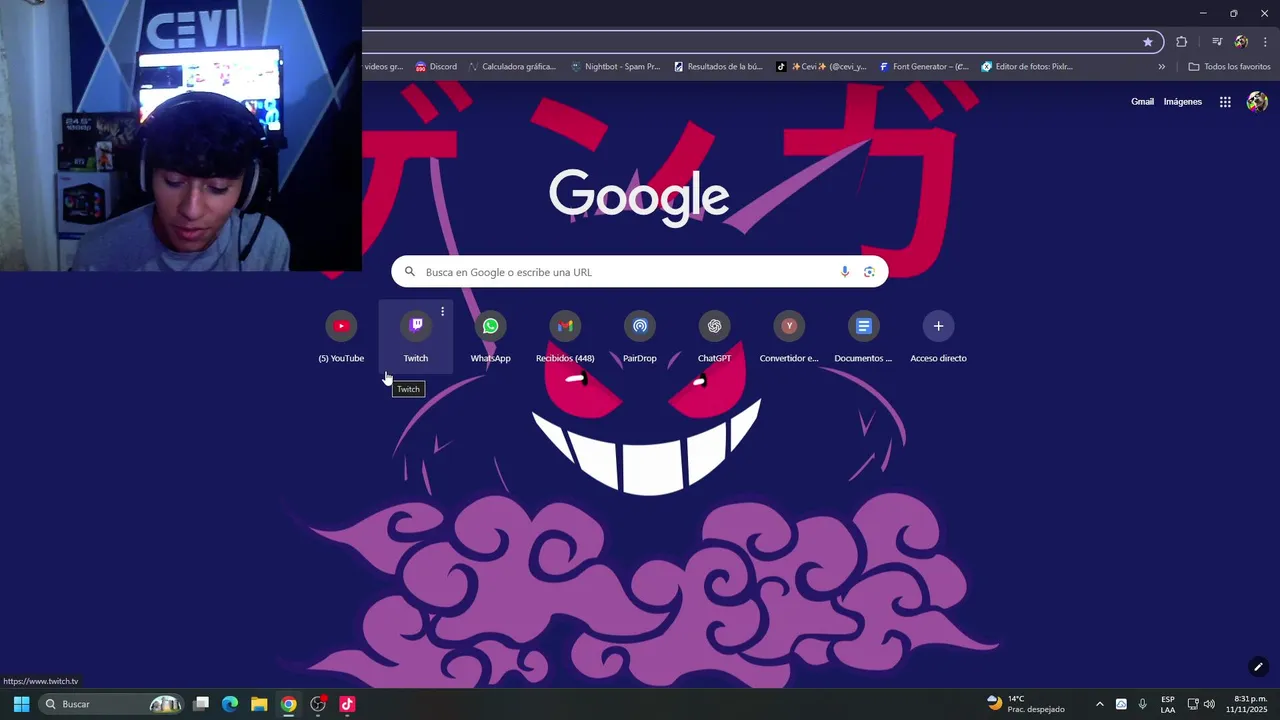This screenshot has width=1280, height=720.
Task: Open the Windows Start menu
Action: tap(21, 704)
